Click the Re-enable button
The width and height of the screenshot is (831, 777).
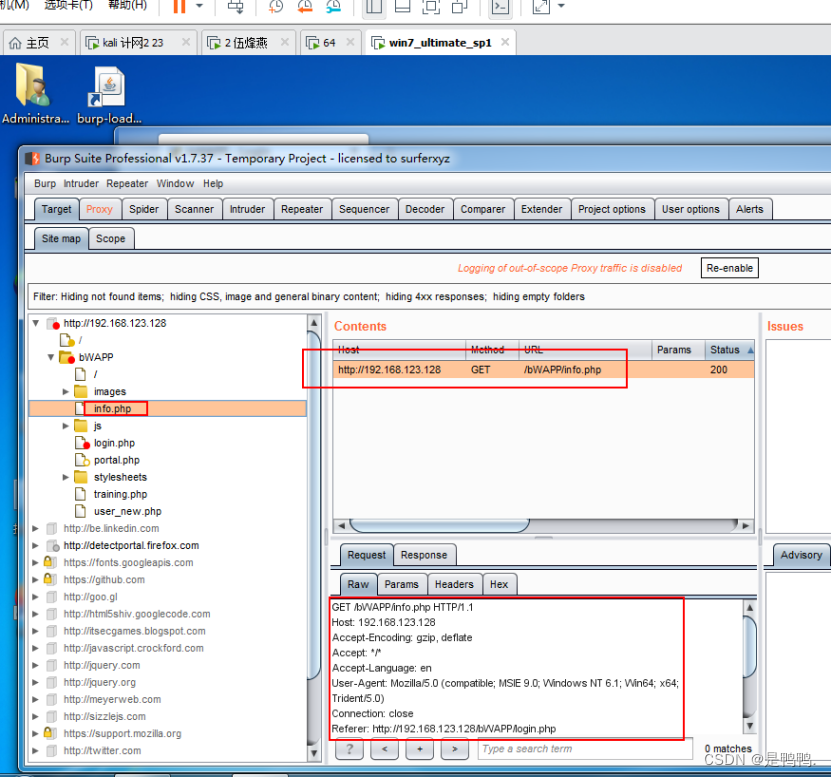point(730,268)
